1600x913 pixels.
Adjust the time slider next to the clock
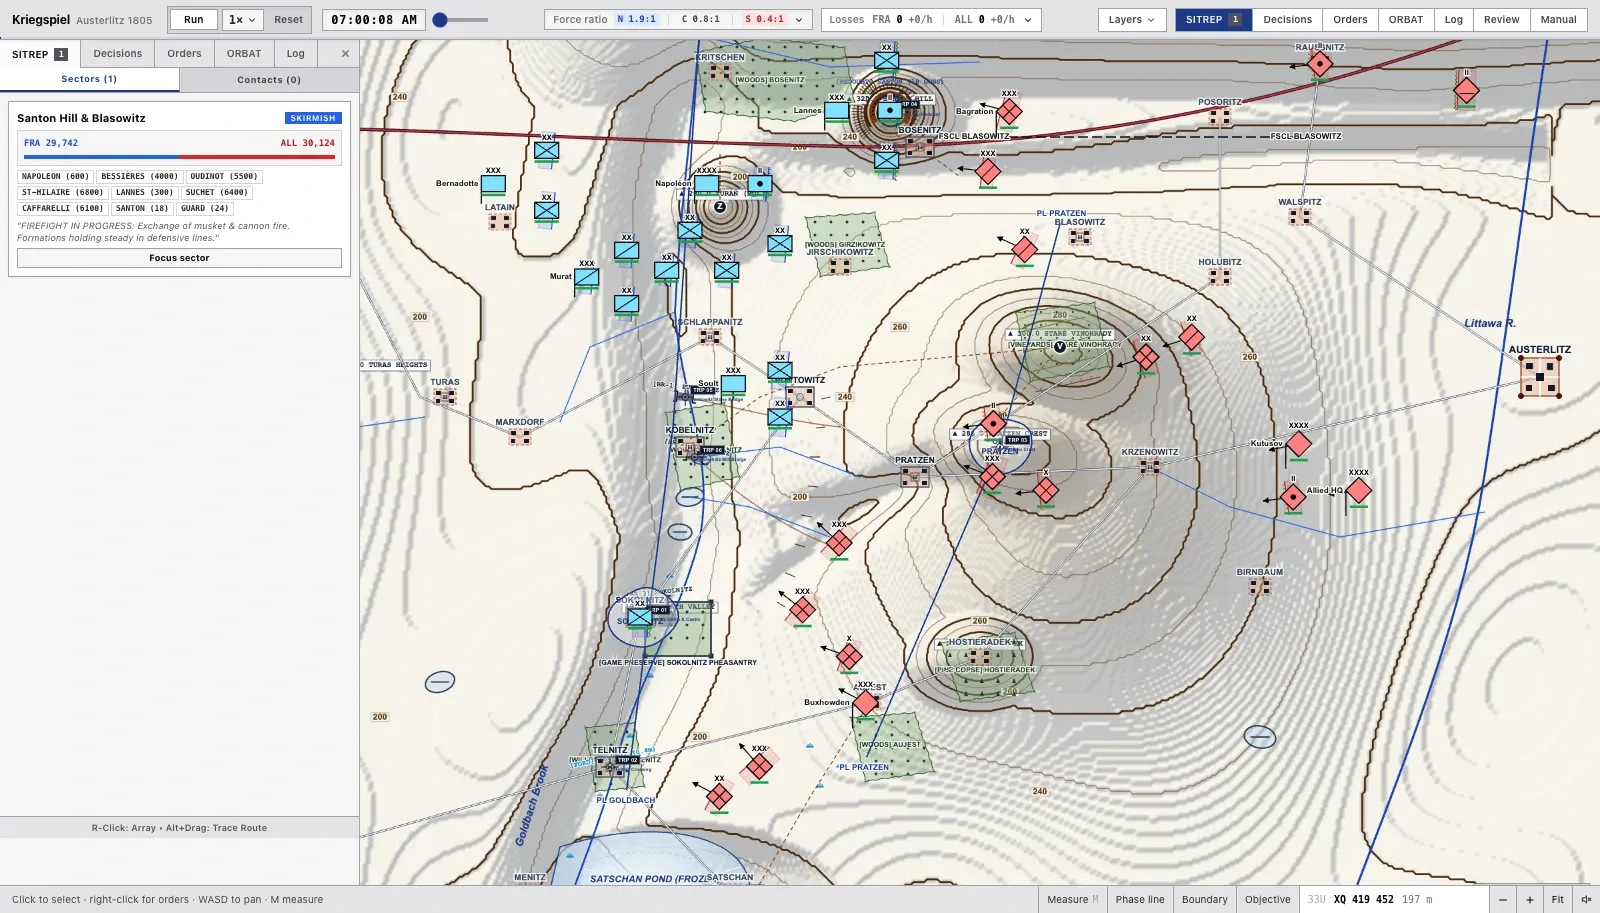[461, 20]
